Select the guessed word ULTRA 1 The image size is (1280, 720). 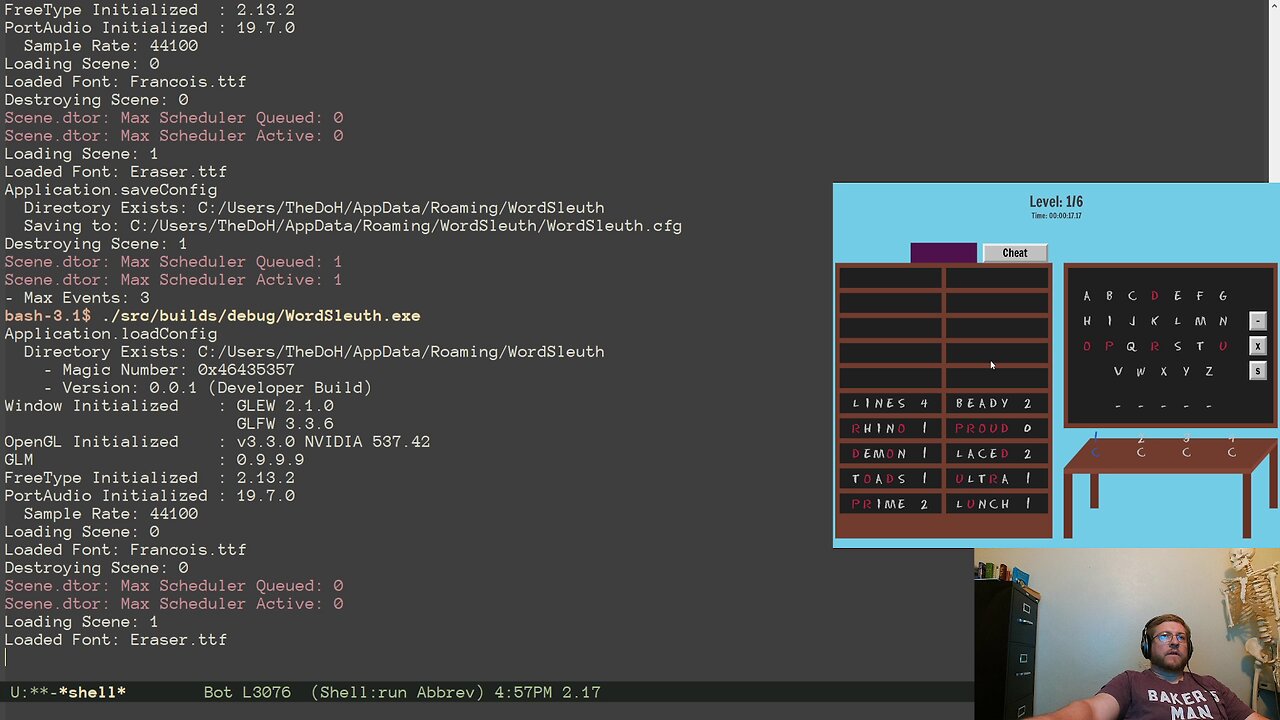point(996,479)
